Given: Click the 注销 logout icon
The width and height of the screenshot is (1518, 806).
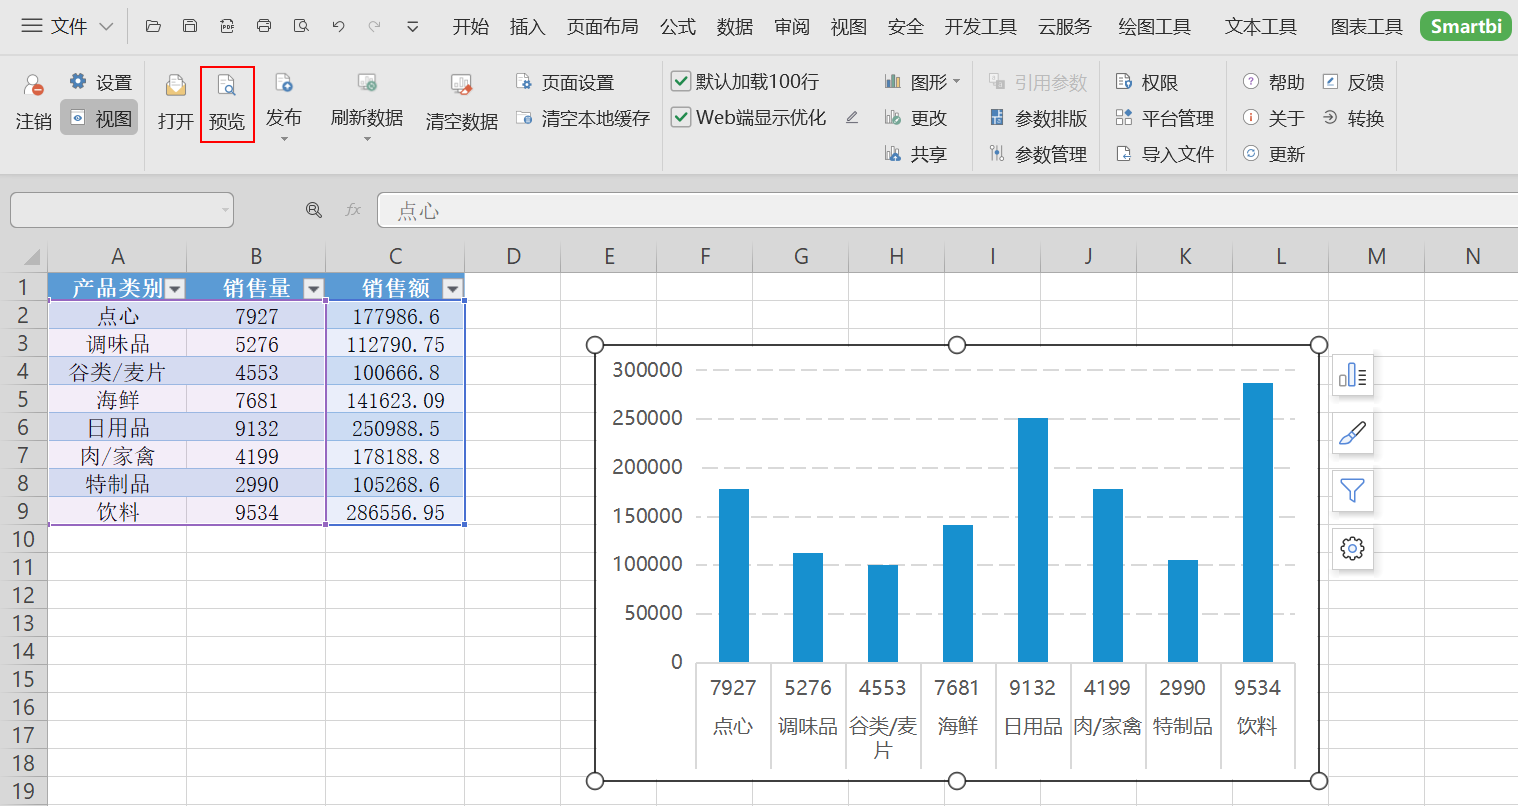Looking at the screenshot, I should 34,86.
